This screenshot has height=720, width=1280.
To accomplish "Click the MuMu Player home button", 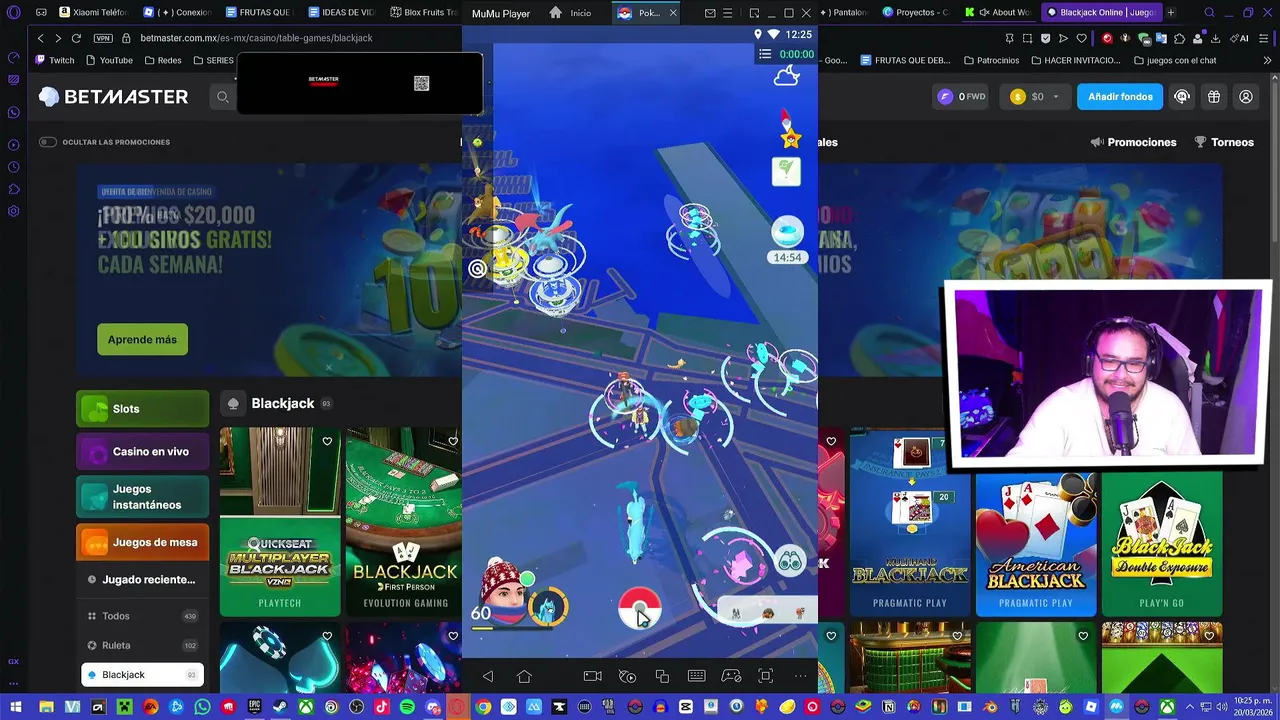I will pyautogui.click(x=524, y=676).
